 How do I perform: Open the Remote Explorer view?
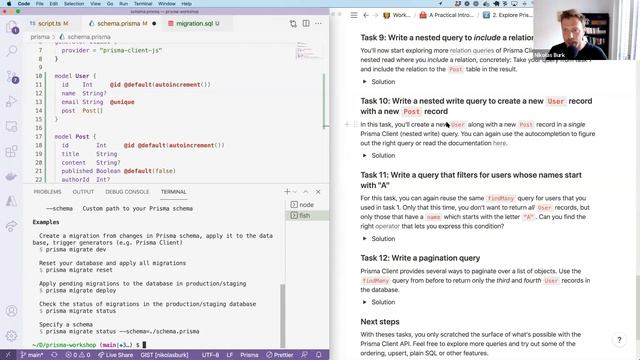[12, 127]
